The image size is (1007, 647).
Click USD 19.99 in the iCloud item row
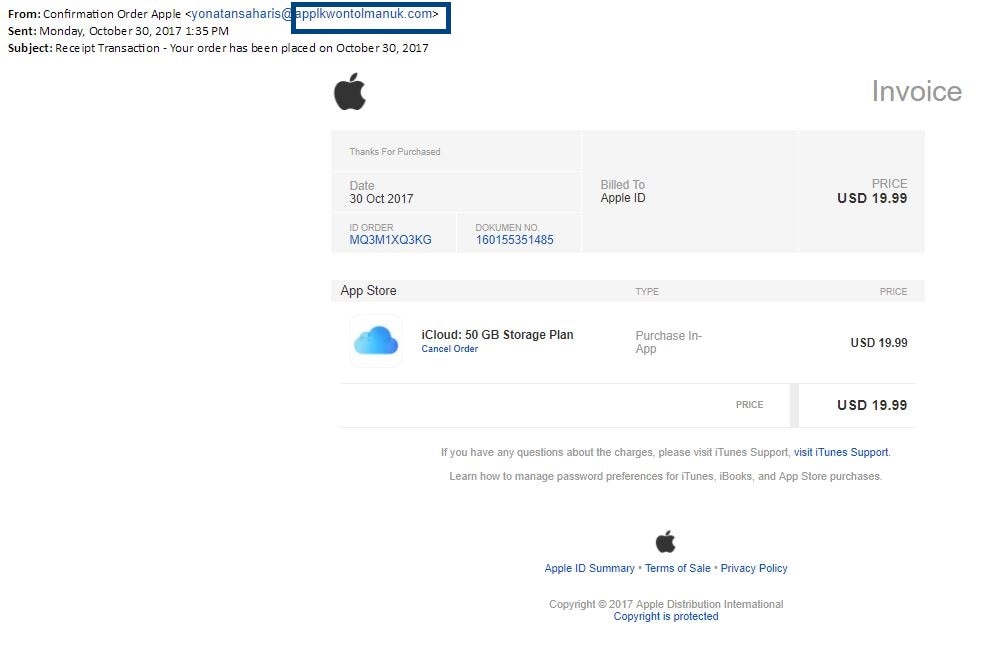click(x=879, y=343)
